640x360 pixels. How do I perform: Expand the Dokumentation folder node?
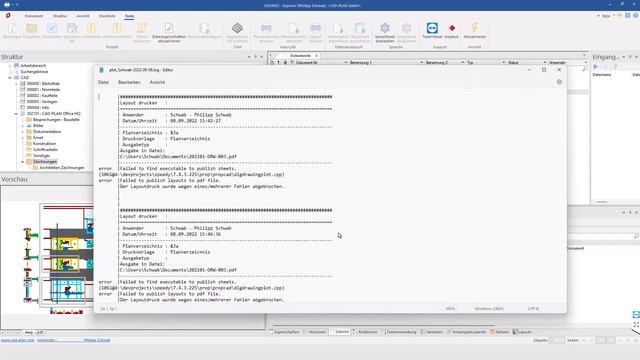pyautogui.click(x=23, y=132)
